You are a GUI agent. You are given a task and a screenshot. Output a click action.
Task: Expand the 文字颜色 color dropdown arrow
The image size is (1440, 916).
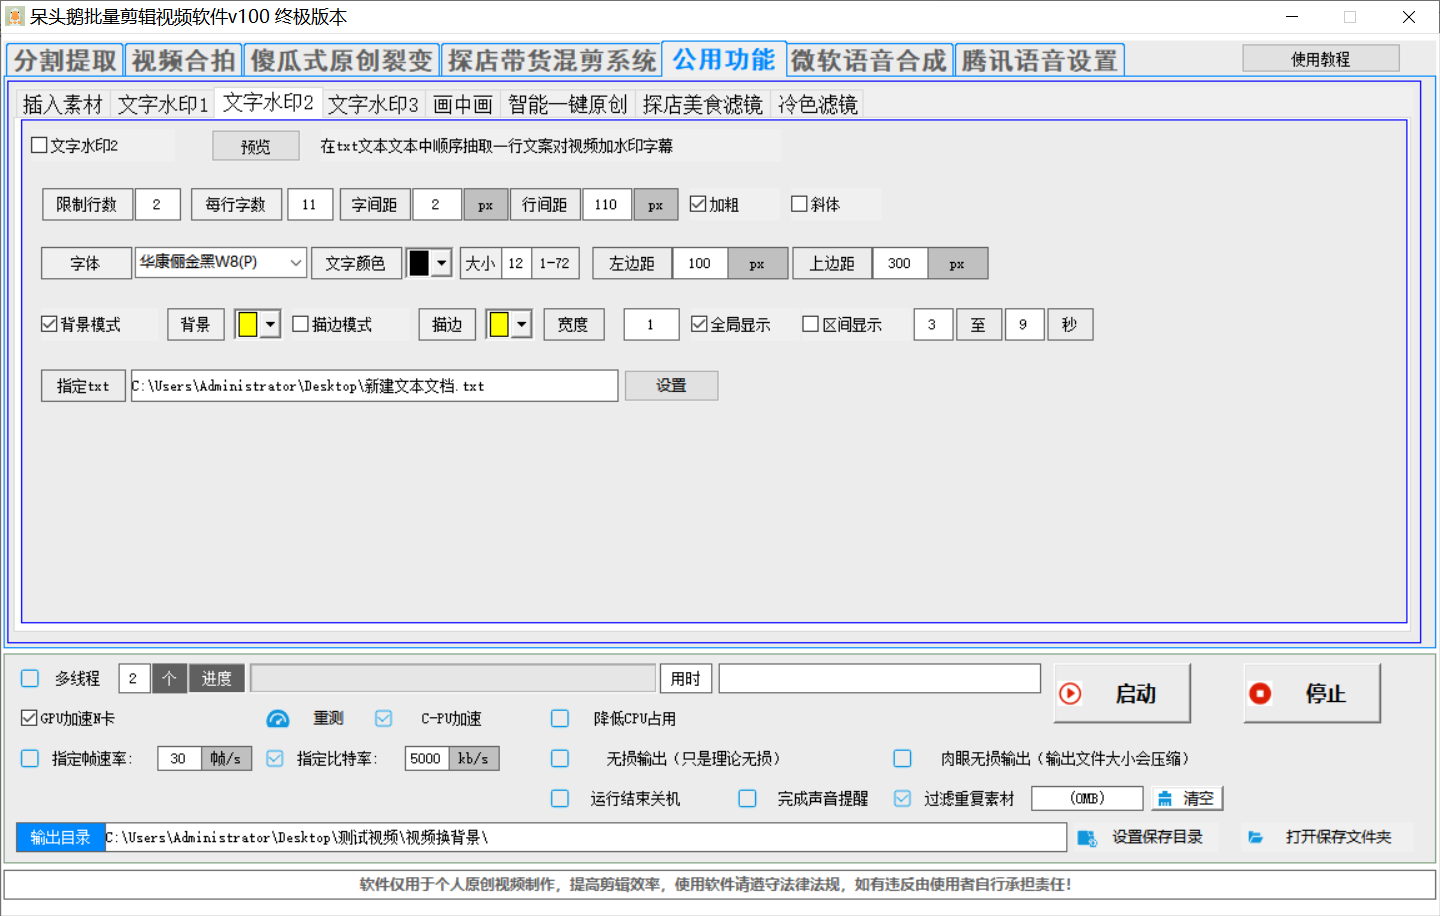441,263
